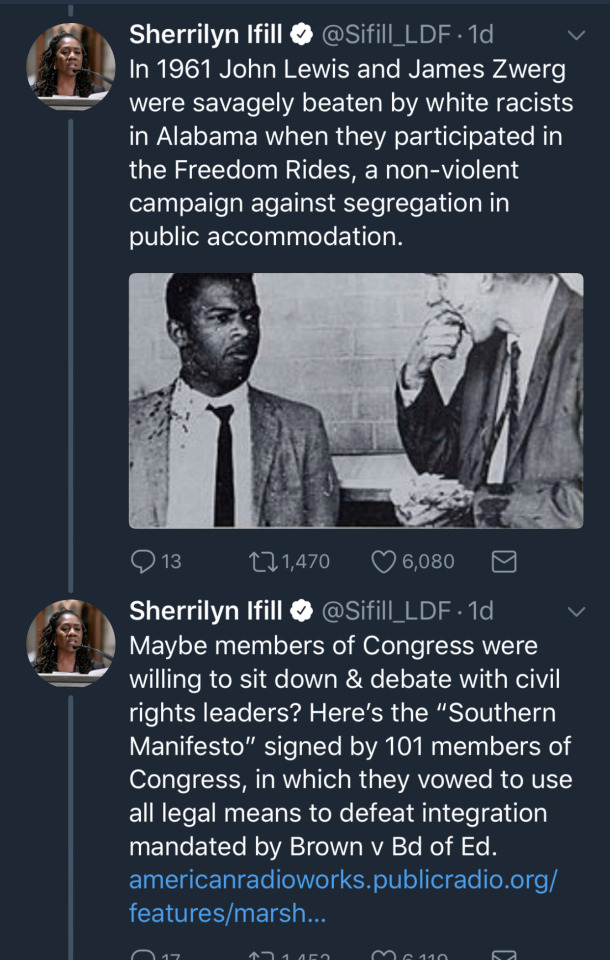
Task: Click the verified badge in the first tweet
Action: (x=301, y=35)
